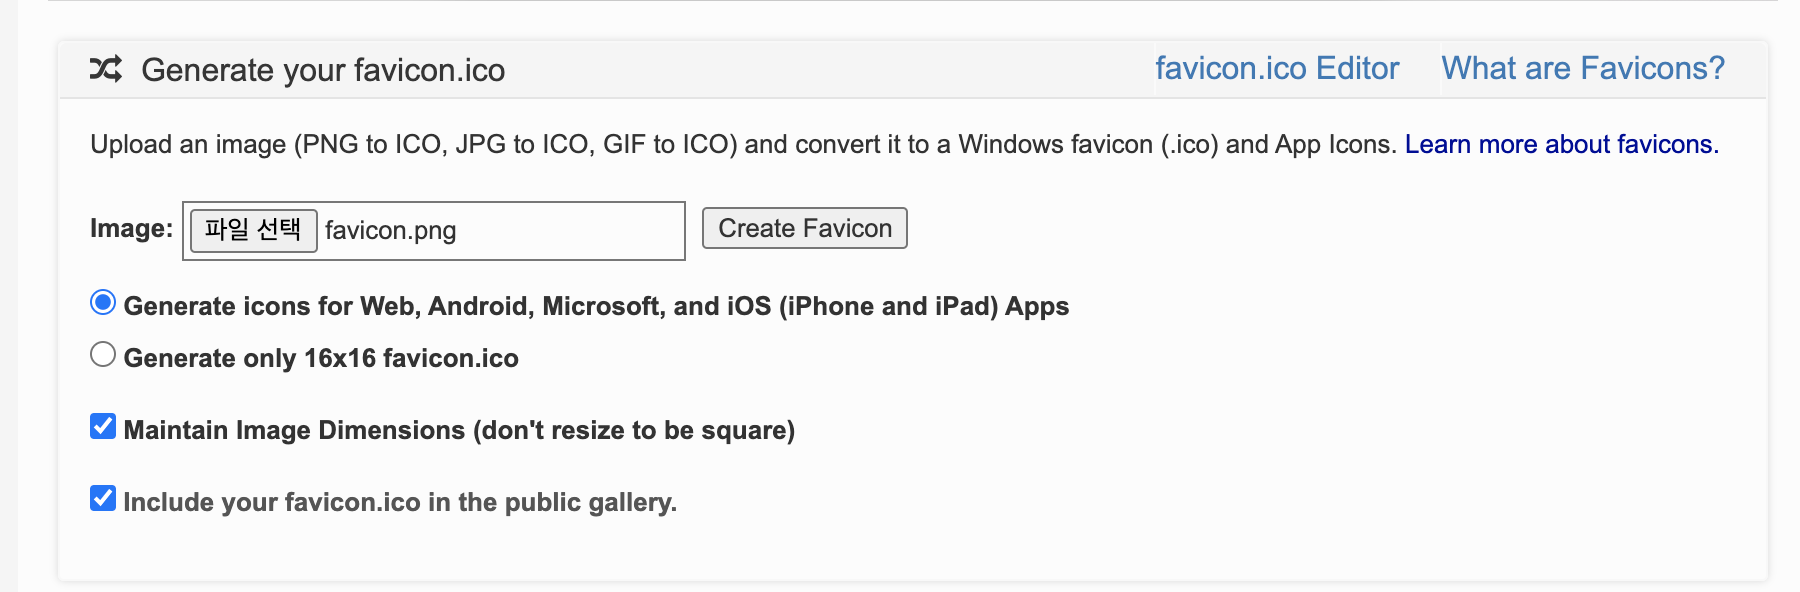Click the Include your favicon.ico label text
This screenshot has width=1800, height=592.
(400, 502)
